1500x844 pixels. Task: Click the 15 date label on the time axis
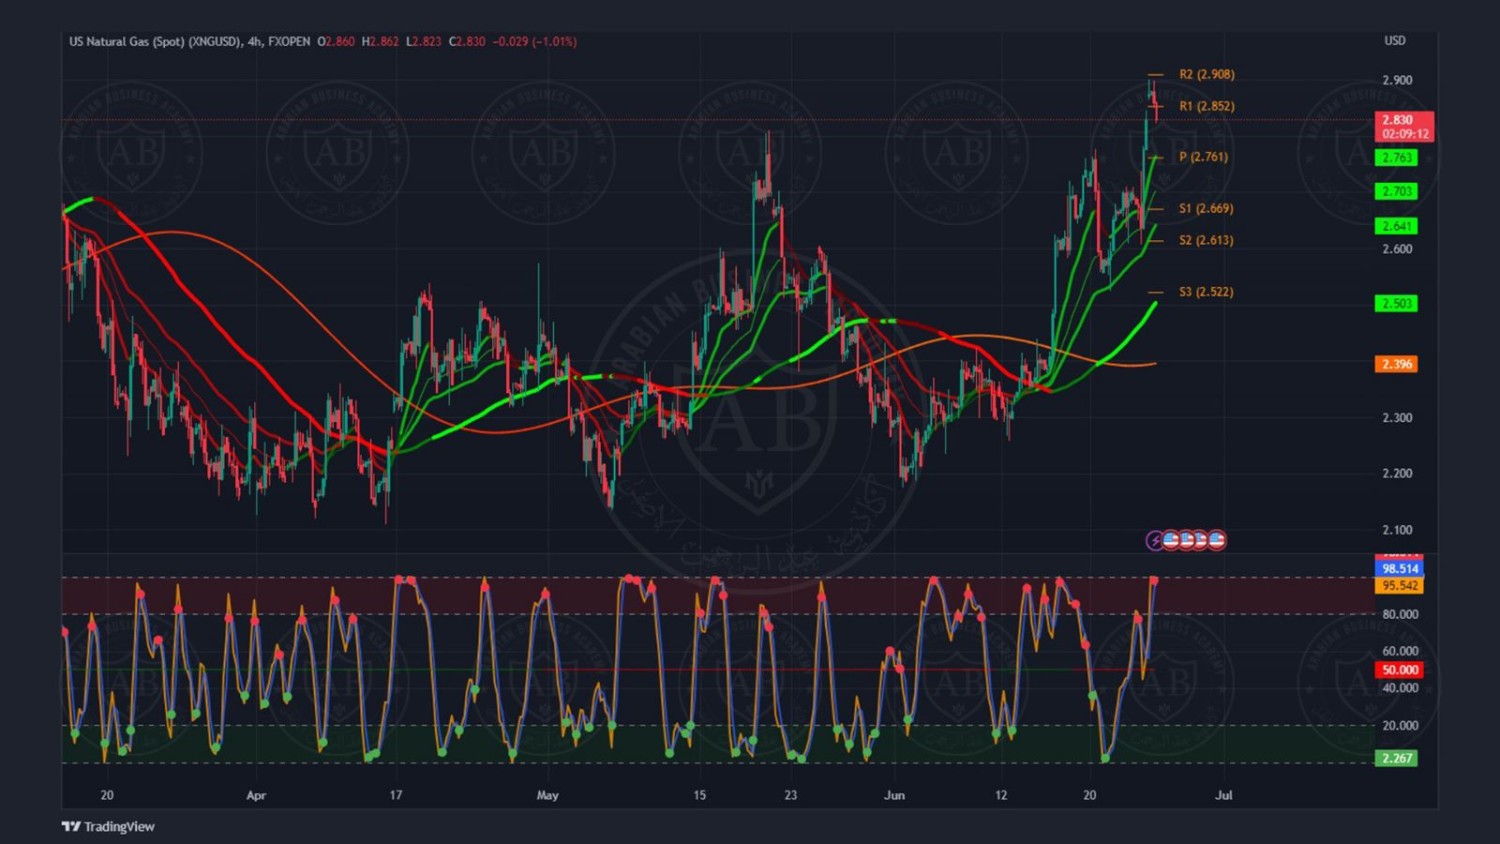pyautogui.click(x=699, y=796)
